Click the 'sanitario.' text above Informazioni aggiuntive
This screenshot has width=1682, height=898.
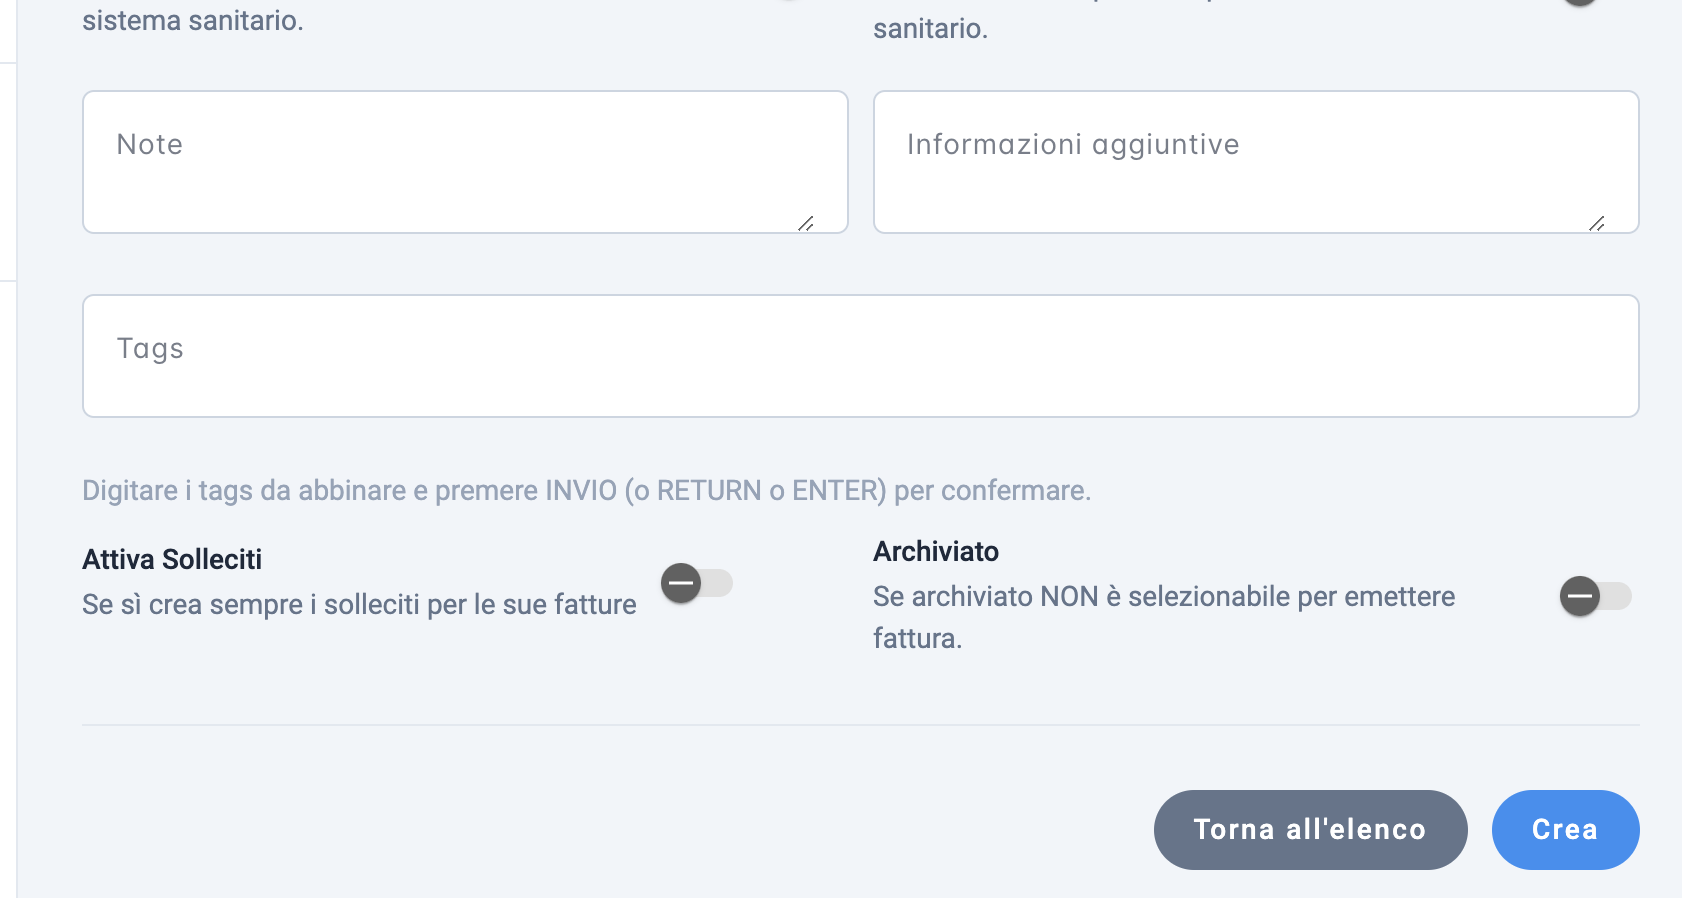(930, 28)
